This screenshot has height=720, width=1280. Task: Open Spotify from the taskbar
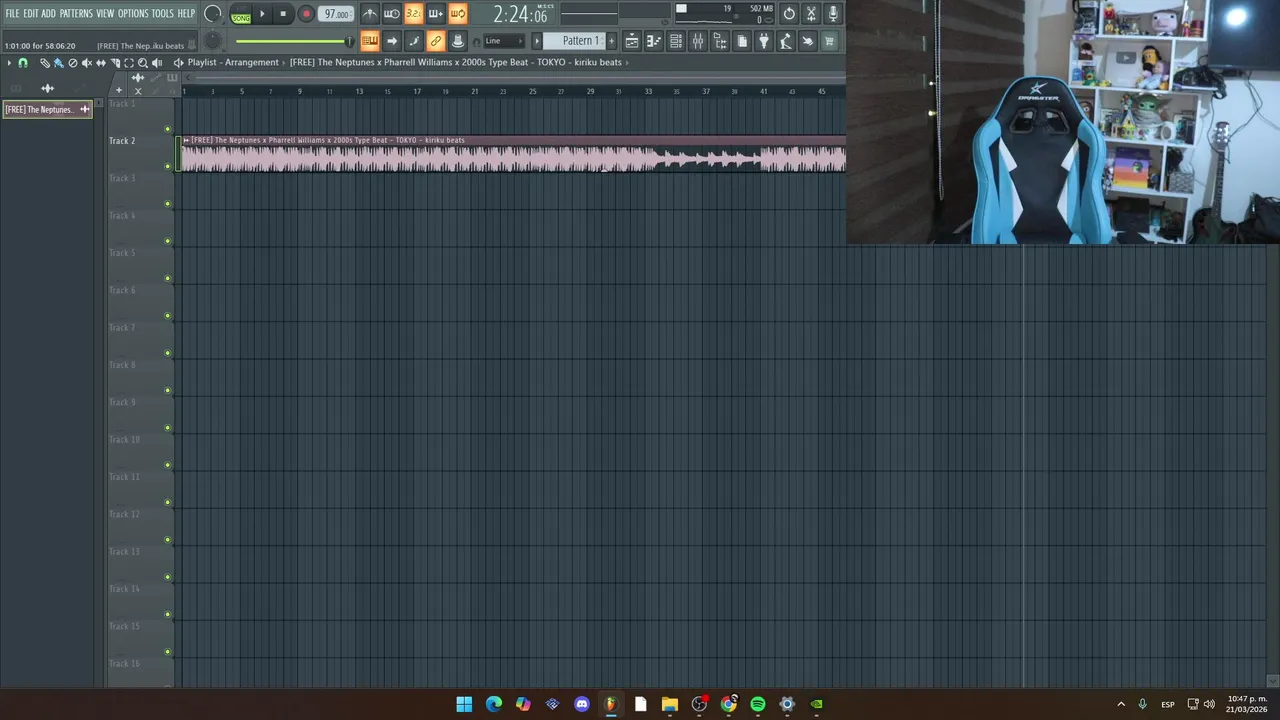point(758,704)
